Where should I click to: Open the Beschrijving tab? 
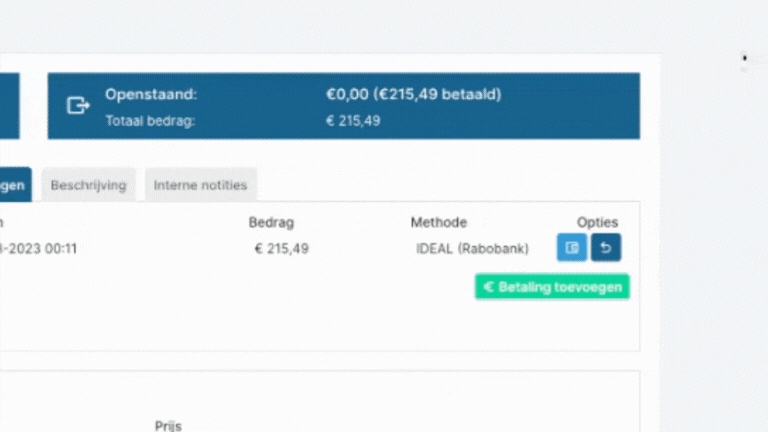tap(89, 185)
